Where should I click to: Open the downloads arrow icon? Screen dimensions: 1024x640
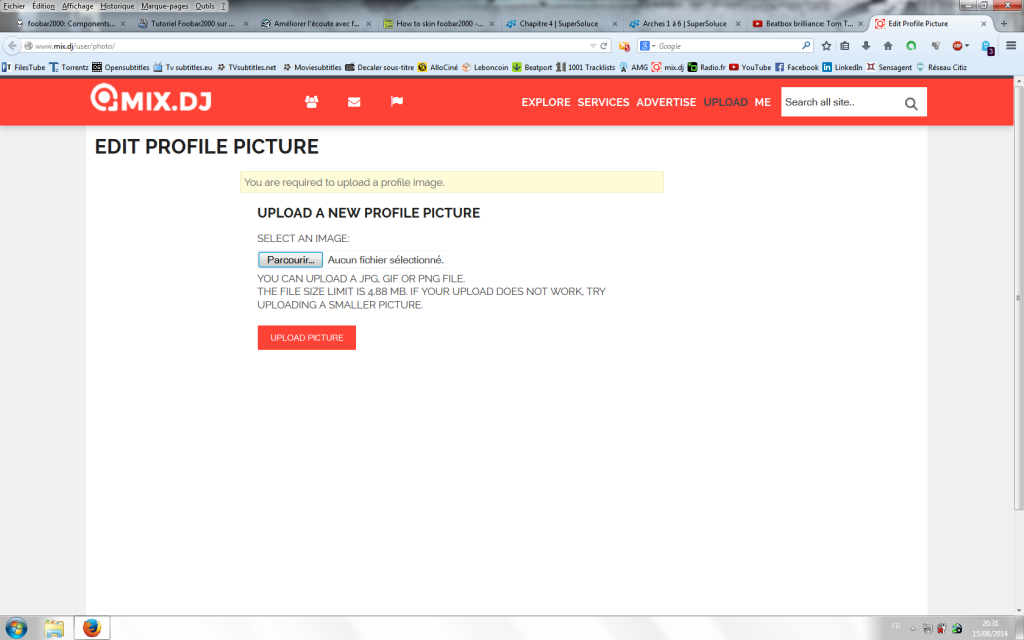coord(866,46)
